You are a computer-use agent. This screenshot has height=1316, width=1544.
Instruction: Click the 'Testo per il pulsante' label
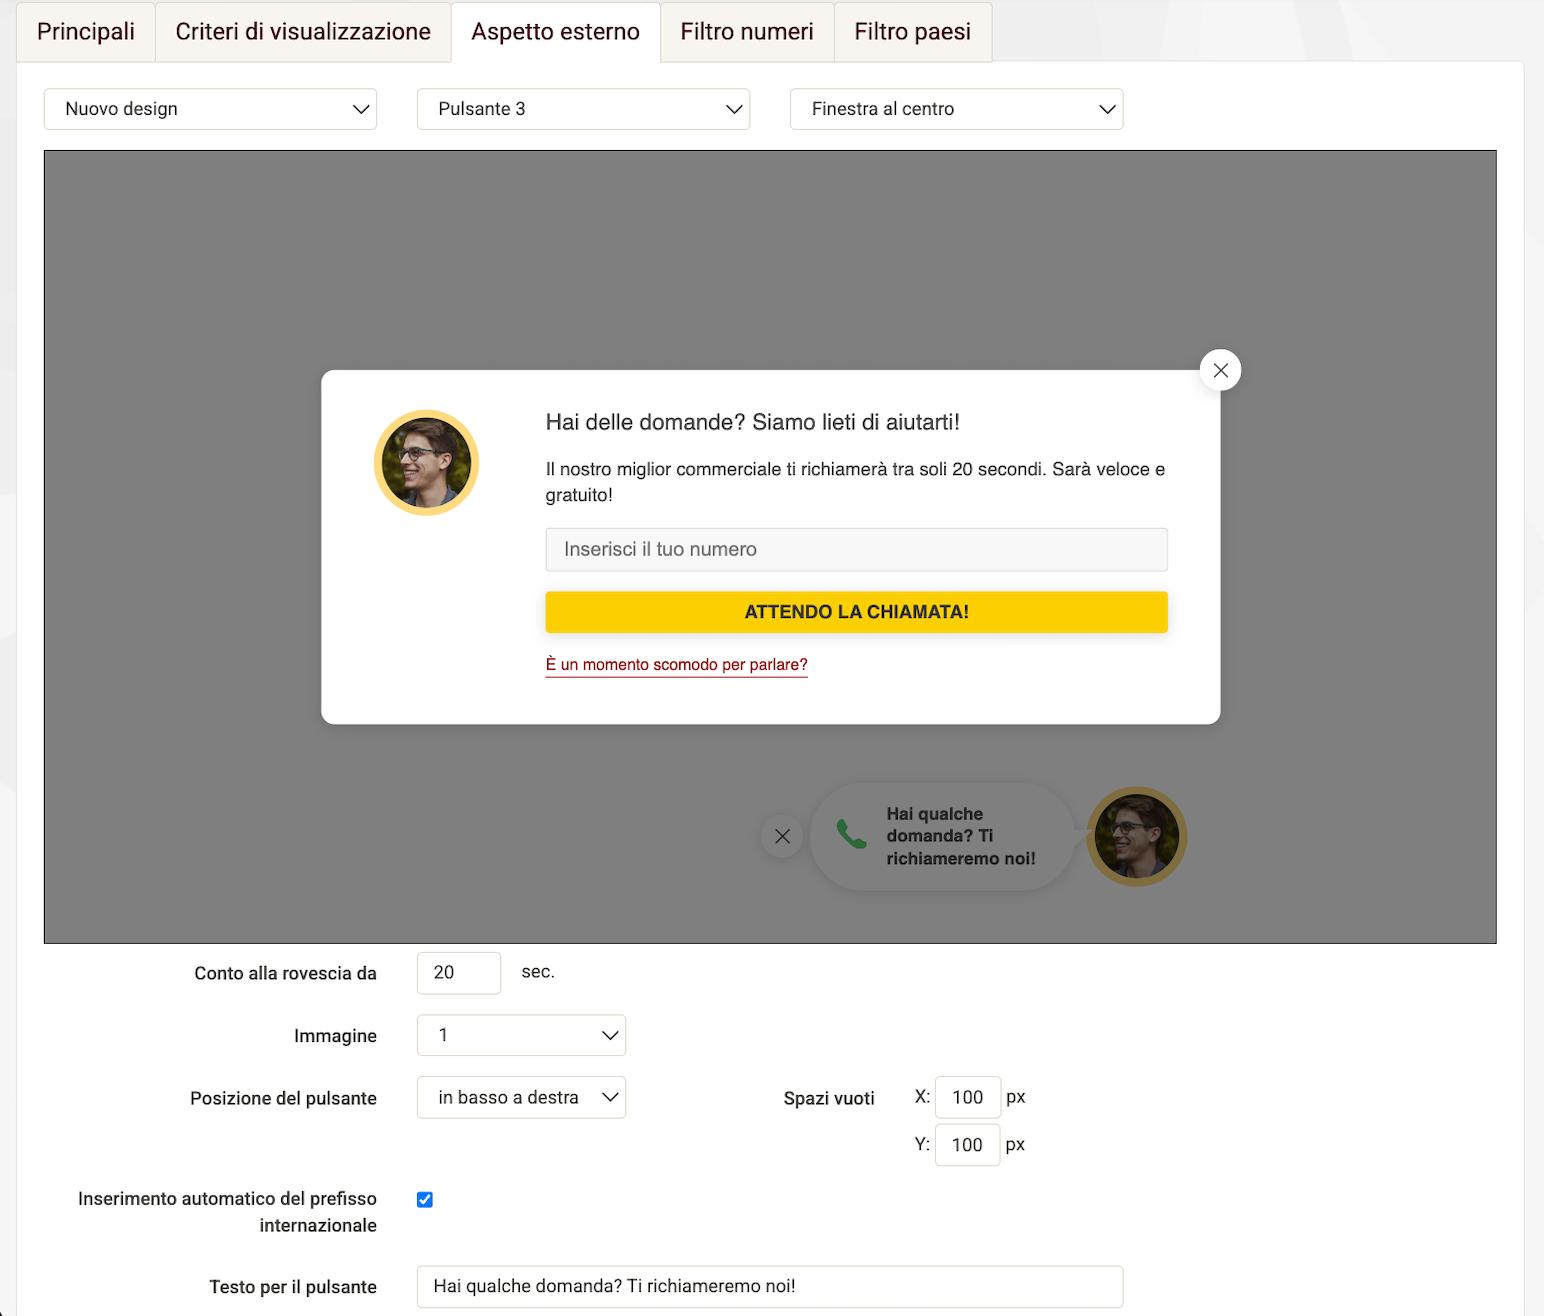(x=293, y=1287)
